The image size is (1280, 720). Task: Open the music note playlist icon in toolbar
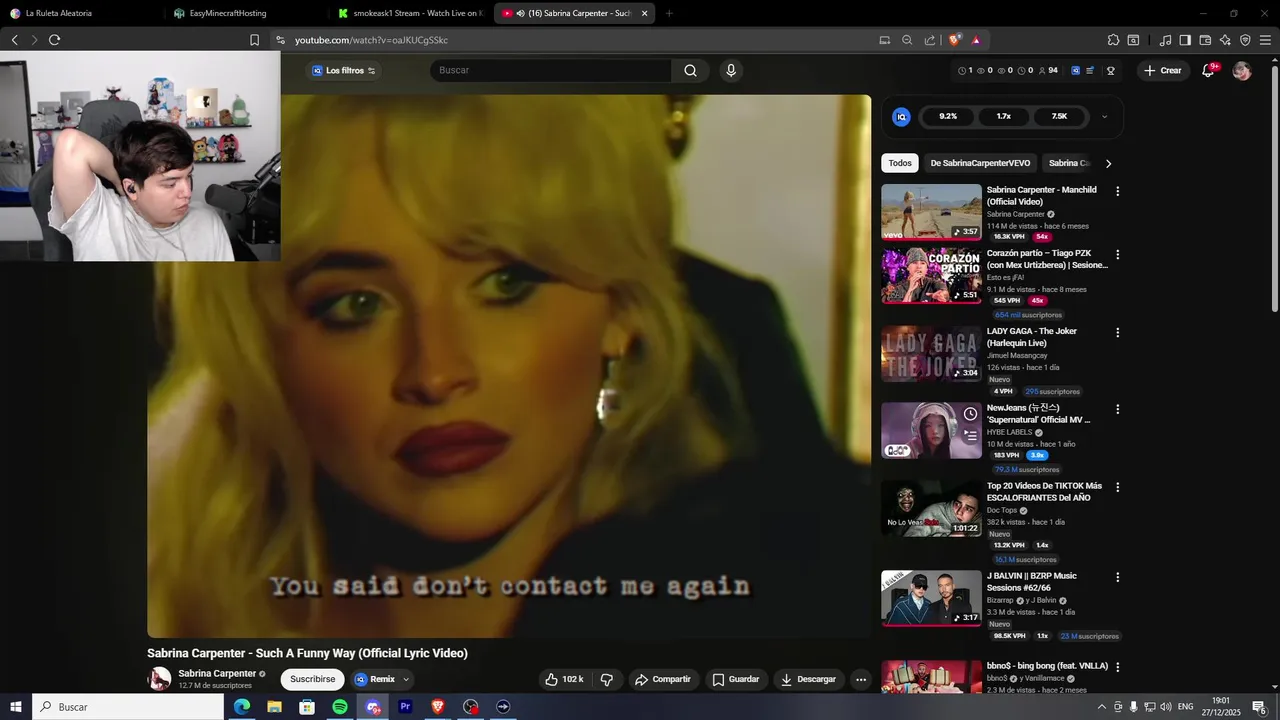[1165, 40]
